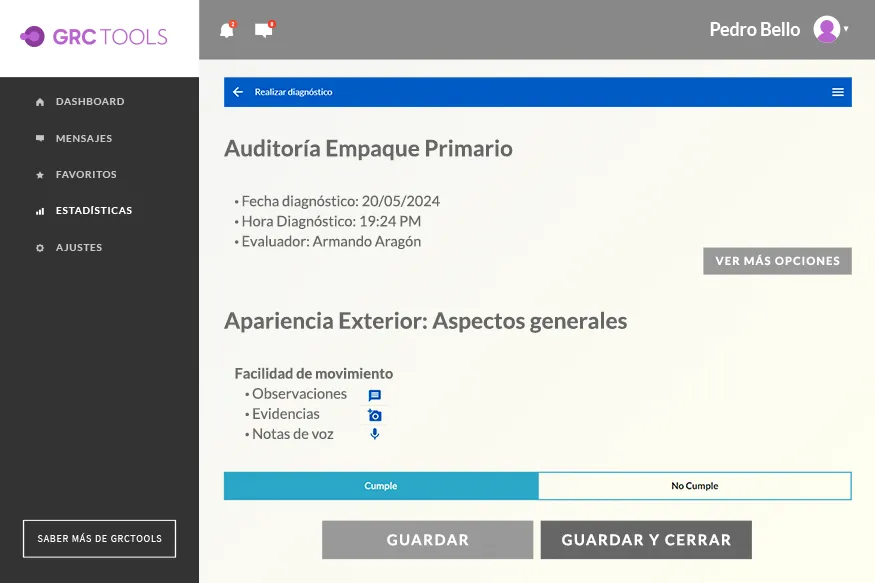The height and width of the screenshot is (583, 875).
Task: Attach a photo with the Evidencias camera icon
Action: [x=373, y=413]
